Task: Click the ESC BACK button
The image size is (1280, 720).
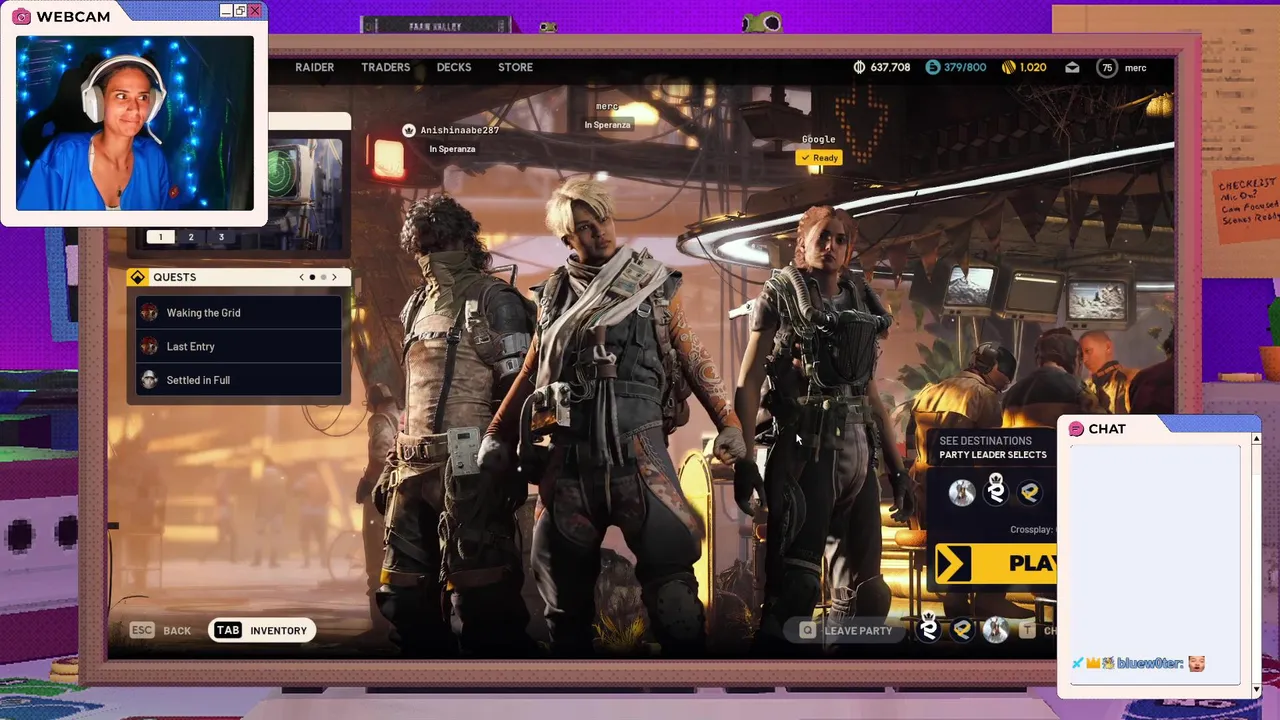Action: click(x=160, y=630)
